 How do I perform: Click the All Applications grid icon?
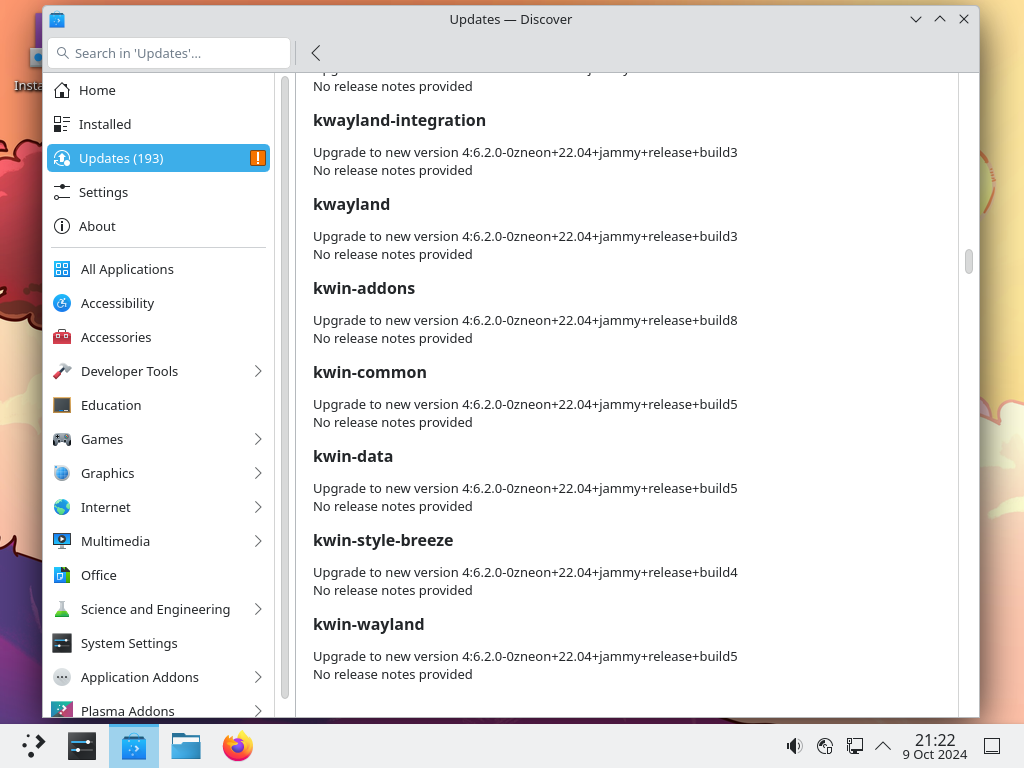pos(62,269)
